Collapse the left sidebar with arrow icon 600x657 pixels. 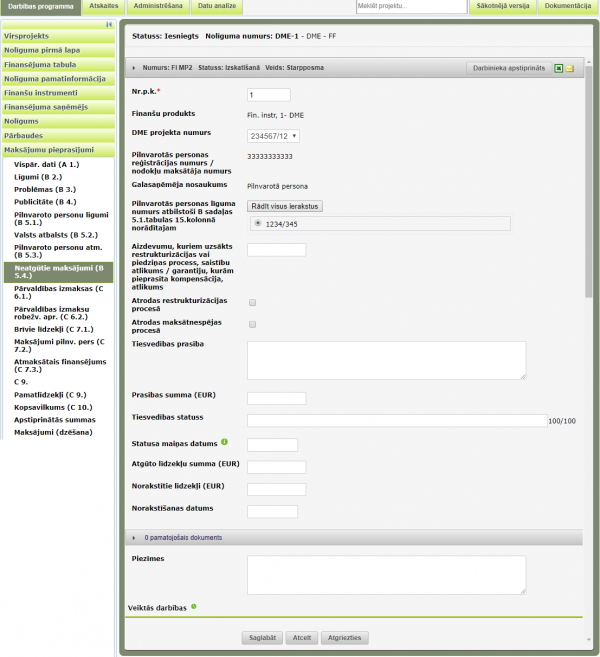[x=108, y=24]
